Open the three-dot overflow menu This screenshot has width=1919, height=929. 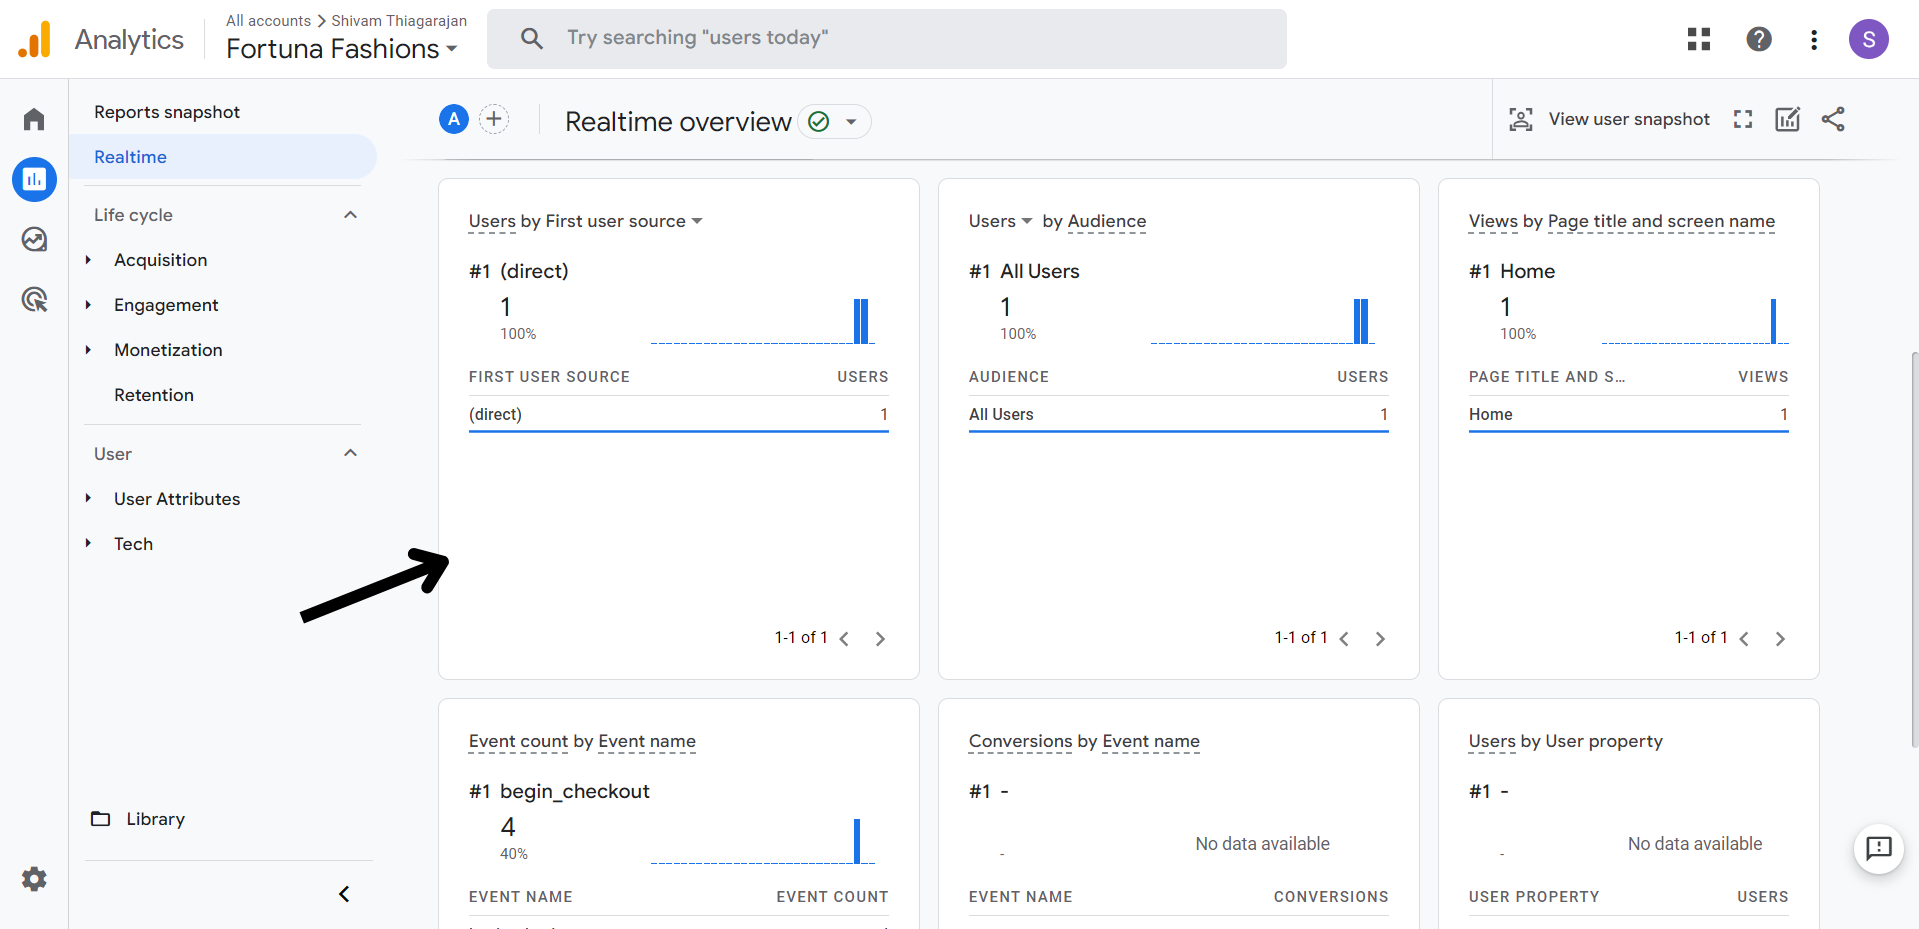pos(1814,39)
